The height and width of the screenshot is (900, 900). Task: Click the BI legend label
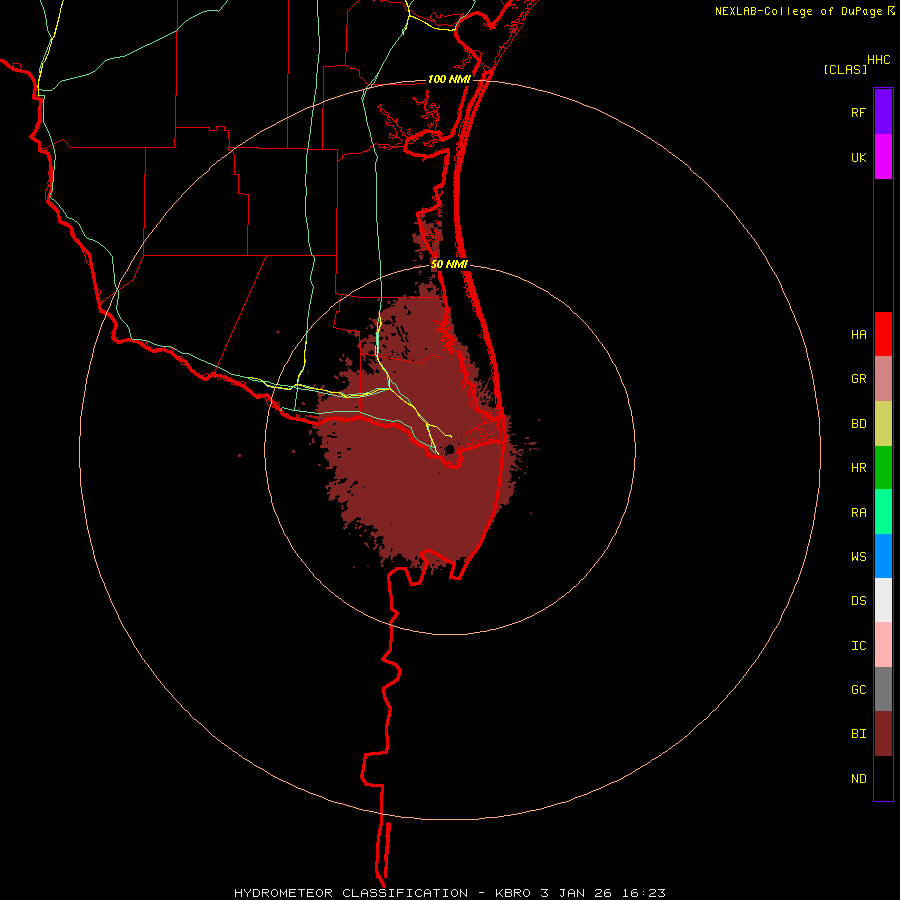pos(858,734)
